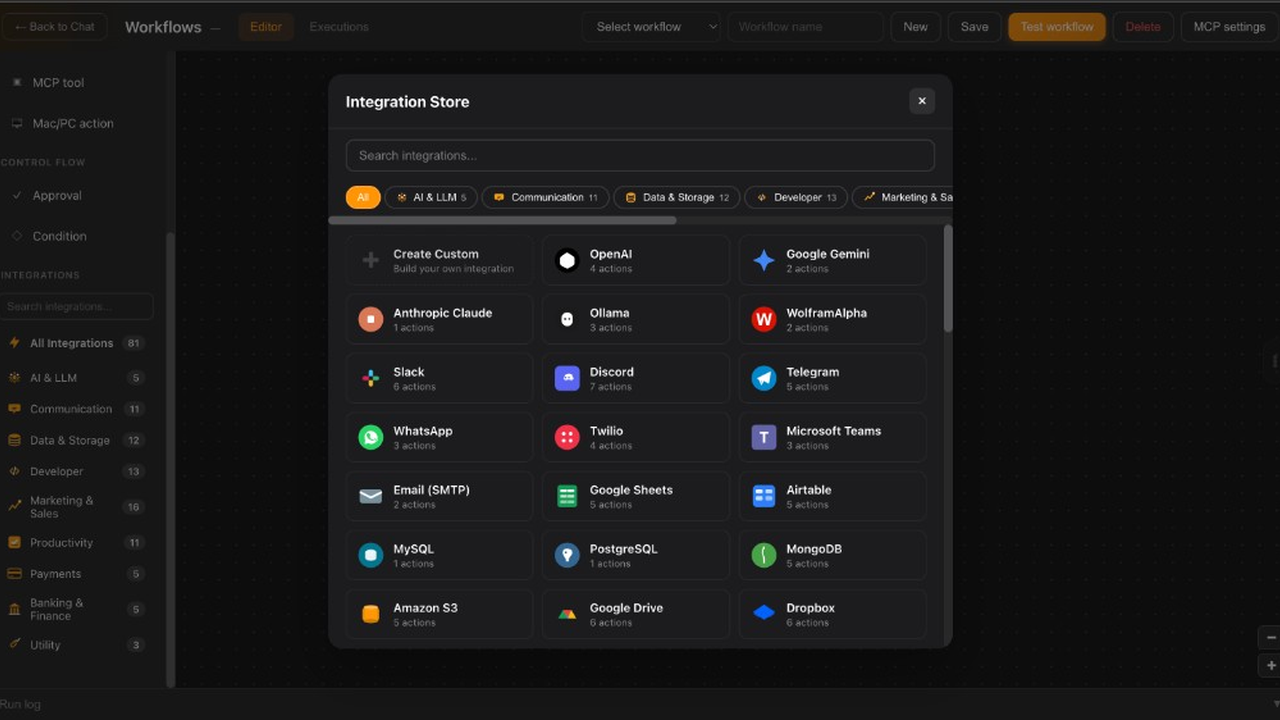Click the New workflow button
This screenshot has height=720, width=1280.
[x=915, y=27]
